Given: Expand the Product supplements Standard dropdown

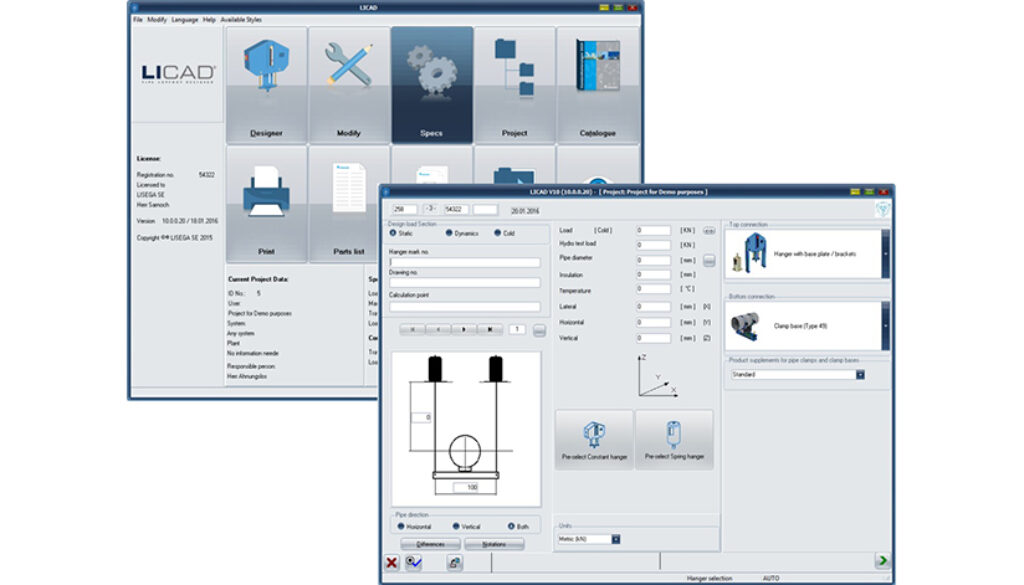Looking at the screenshot, I should (x=859, y=375).
